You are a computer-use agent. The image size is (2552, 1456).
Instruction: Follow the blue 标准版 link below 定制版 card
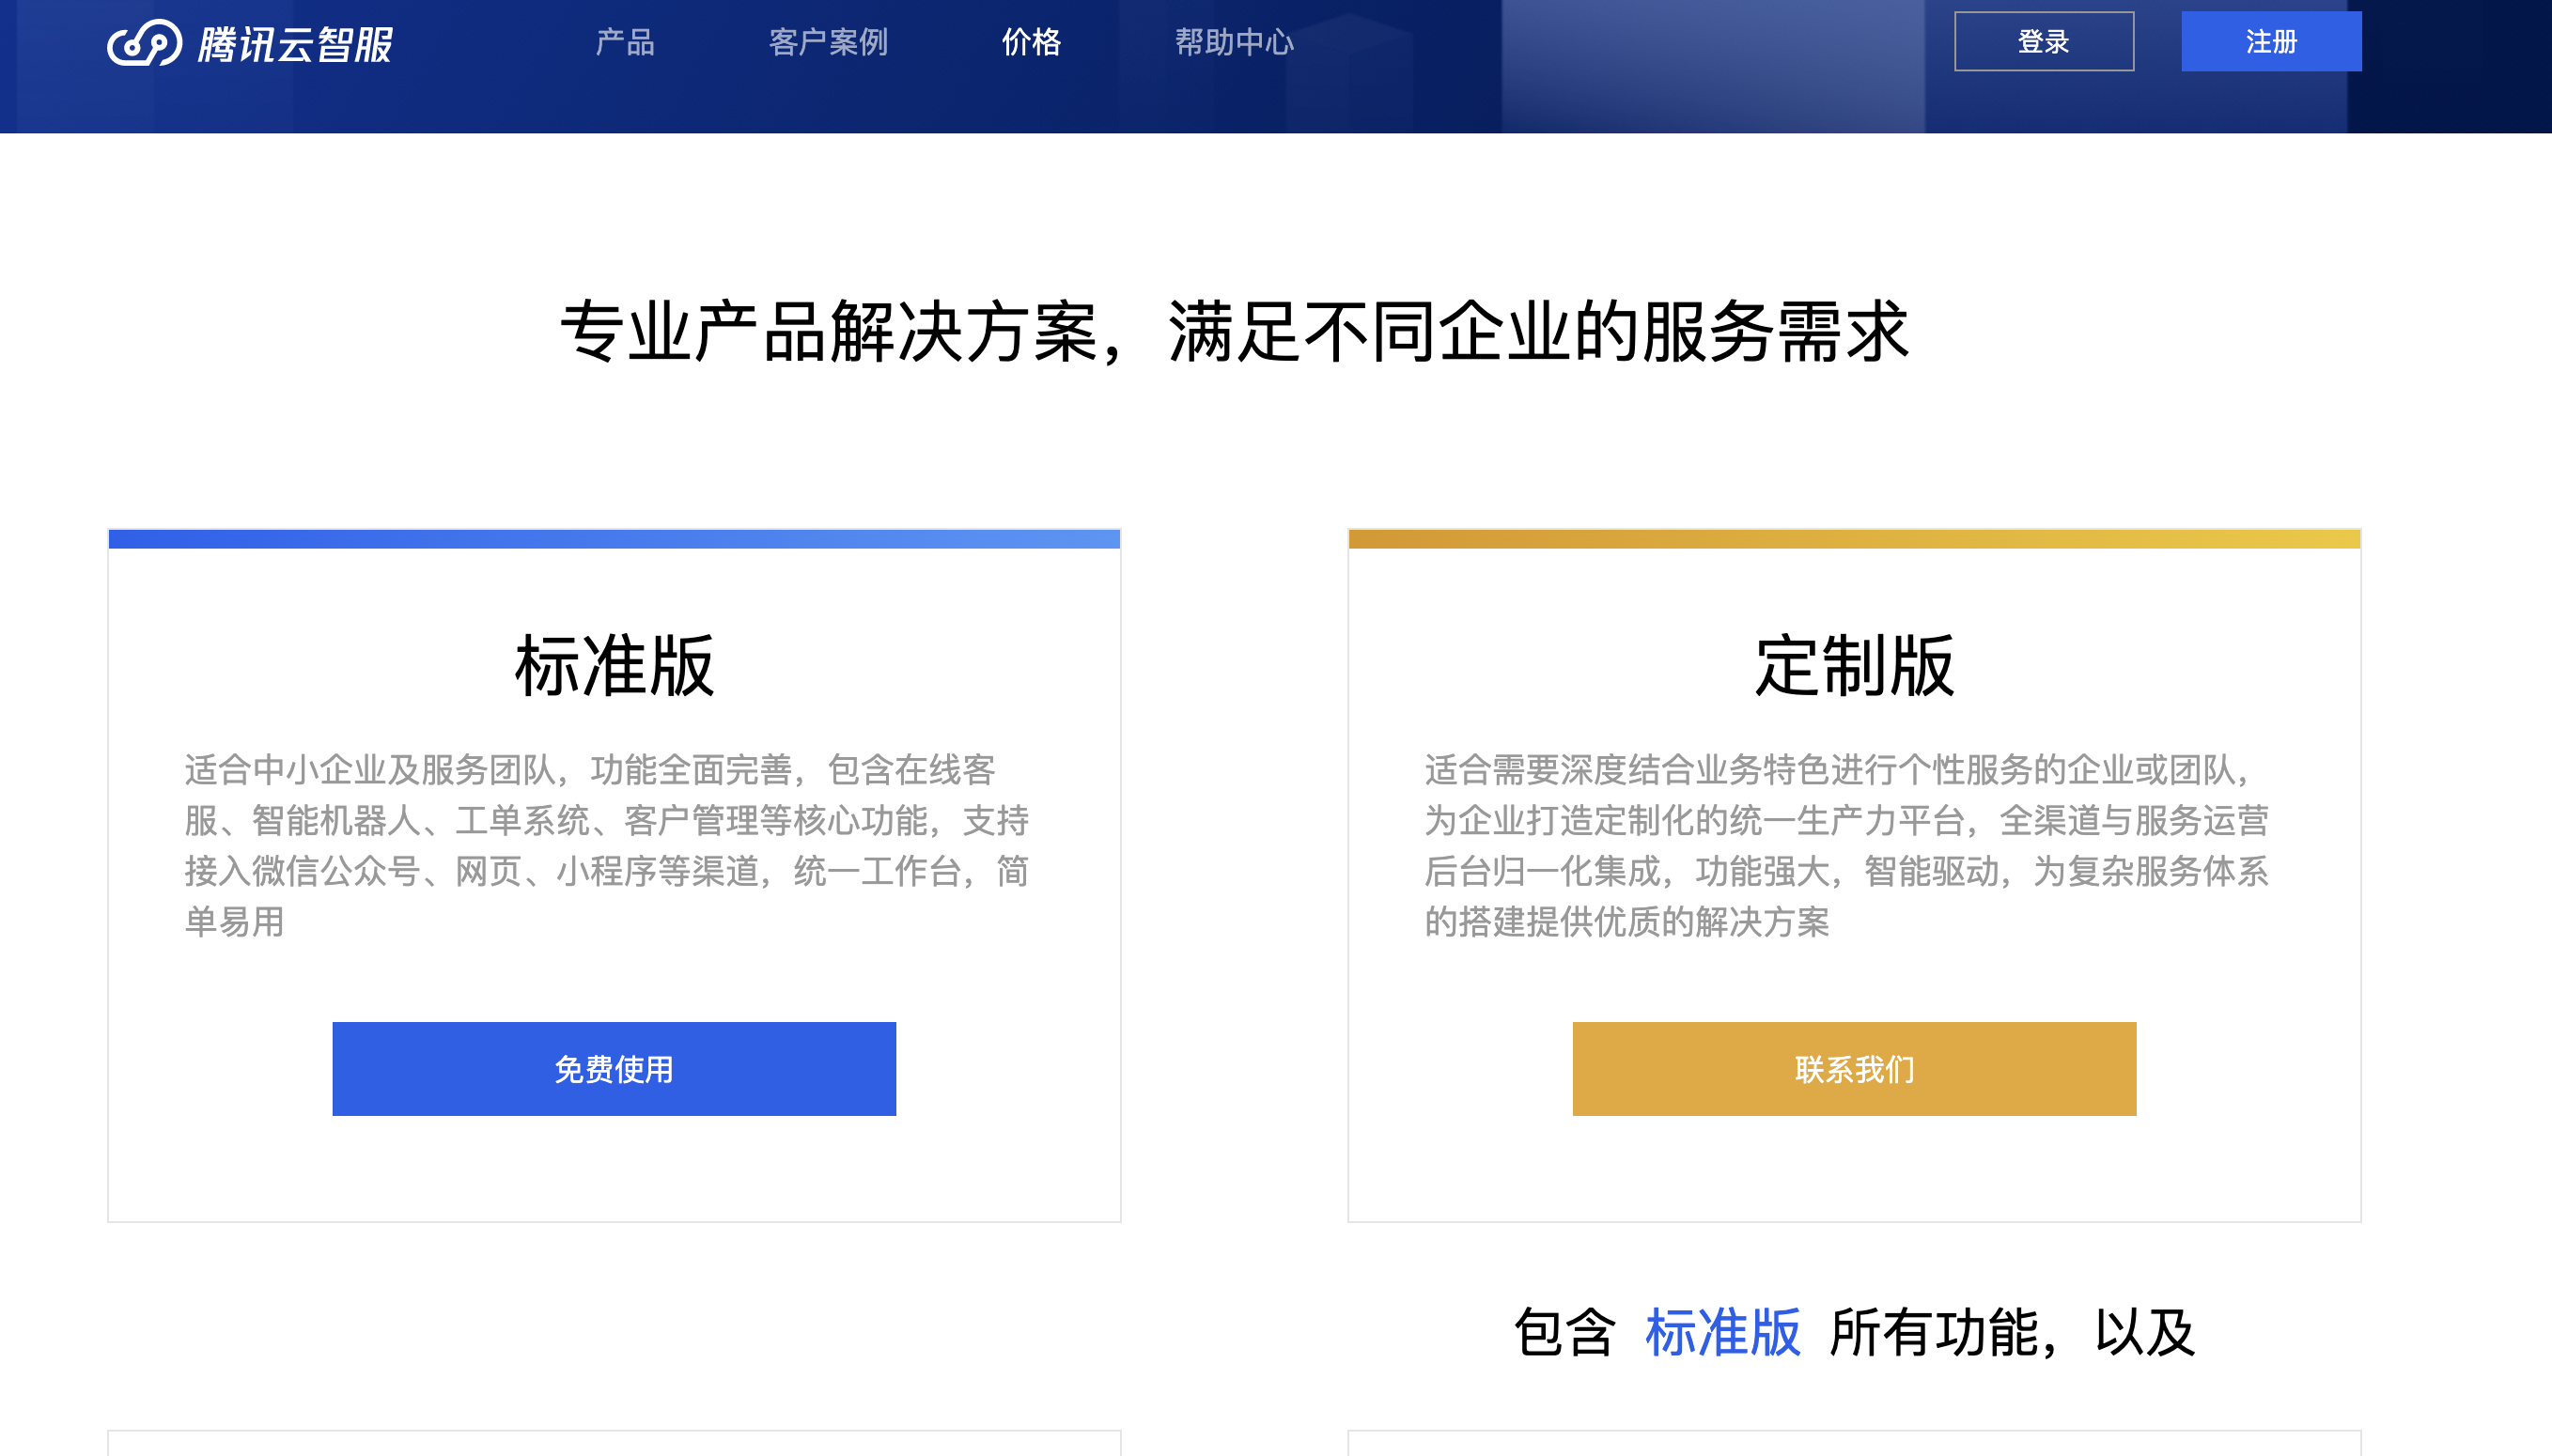click(x=1722, y=1332)
